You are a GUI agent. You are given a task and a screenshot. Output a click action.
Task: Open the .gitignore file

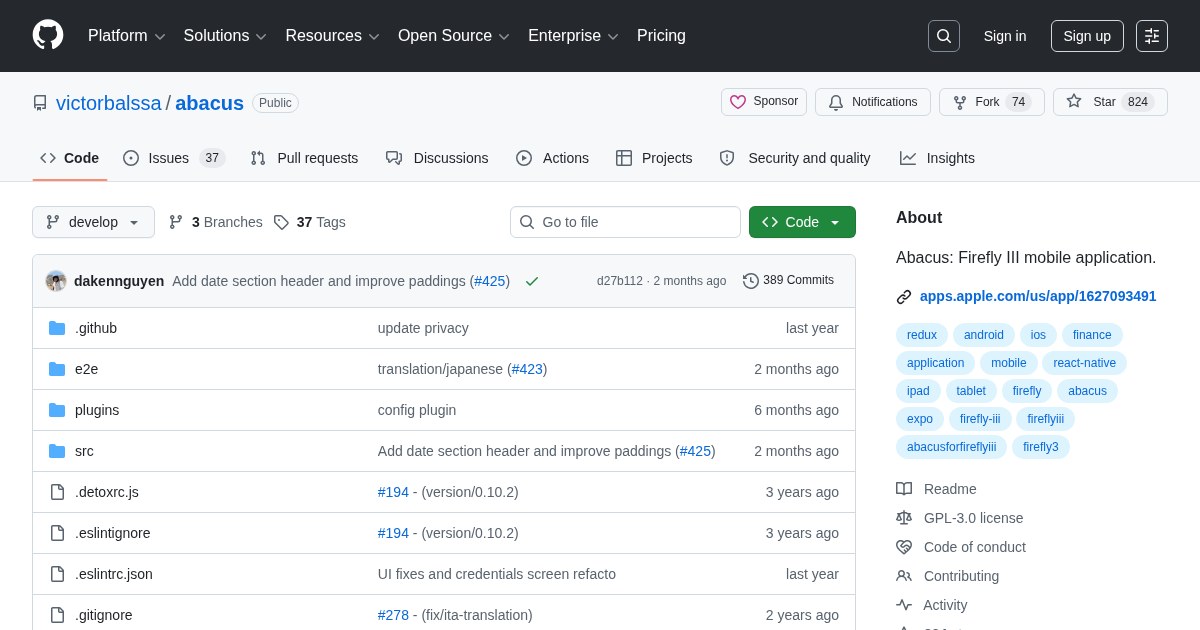pos(104,615)
